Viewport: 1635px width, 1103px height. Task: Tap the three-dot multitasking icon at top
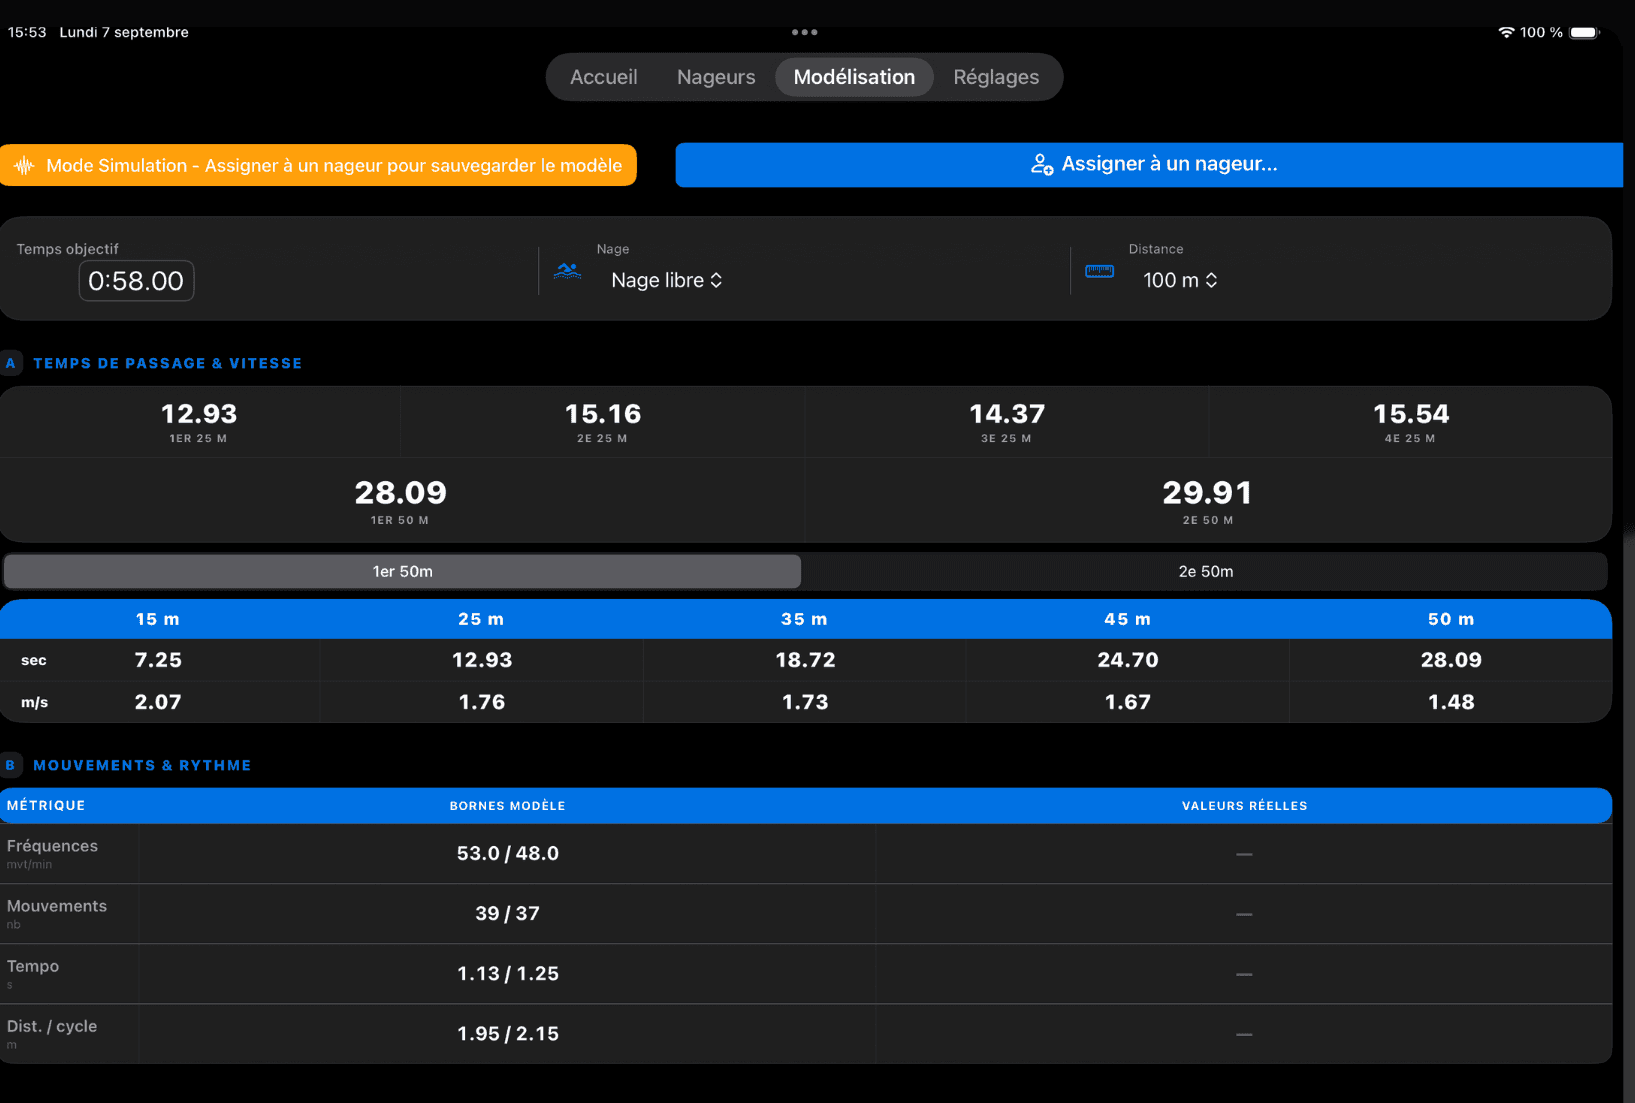804,32
